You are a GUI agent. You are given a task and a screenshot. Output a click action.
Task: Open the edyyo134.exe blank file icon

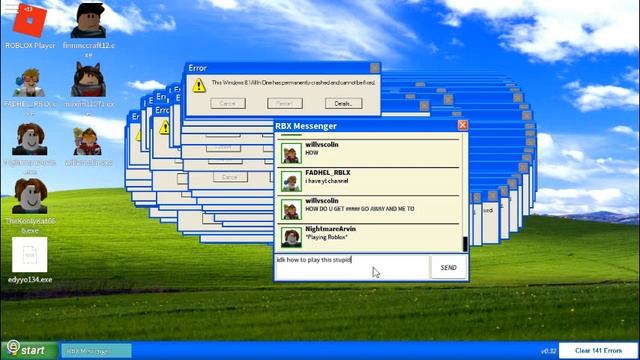click(30, 255)
